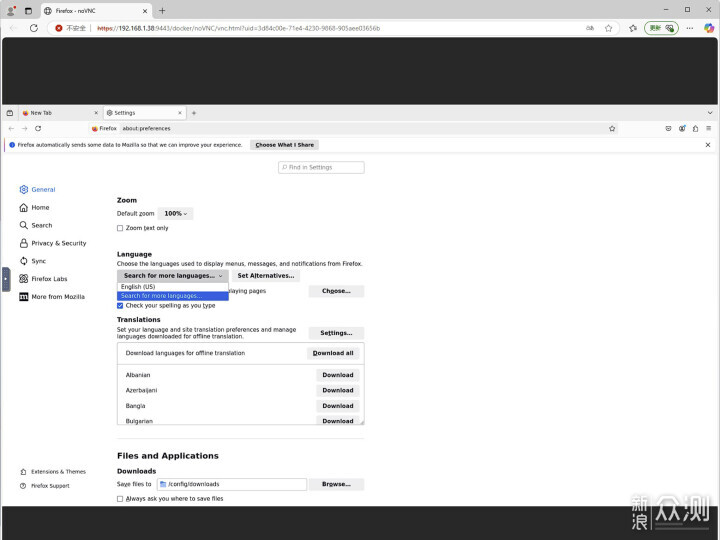Image resolution: width=720 pixels, height=540 pixels.
Task: Close the Settings tab
Action: 180,112
